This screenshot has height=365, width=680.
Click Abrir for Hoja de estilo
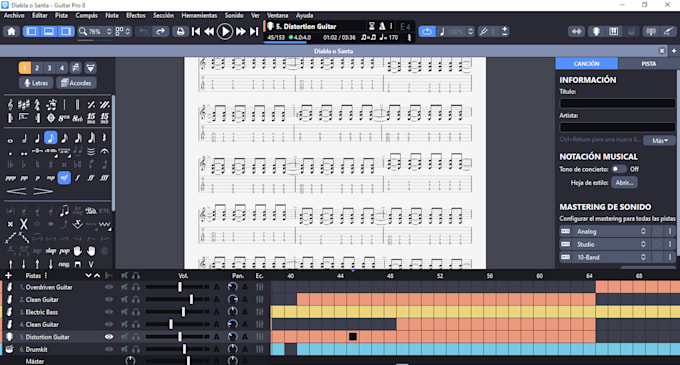coord(624,182)
